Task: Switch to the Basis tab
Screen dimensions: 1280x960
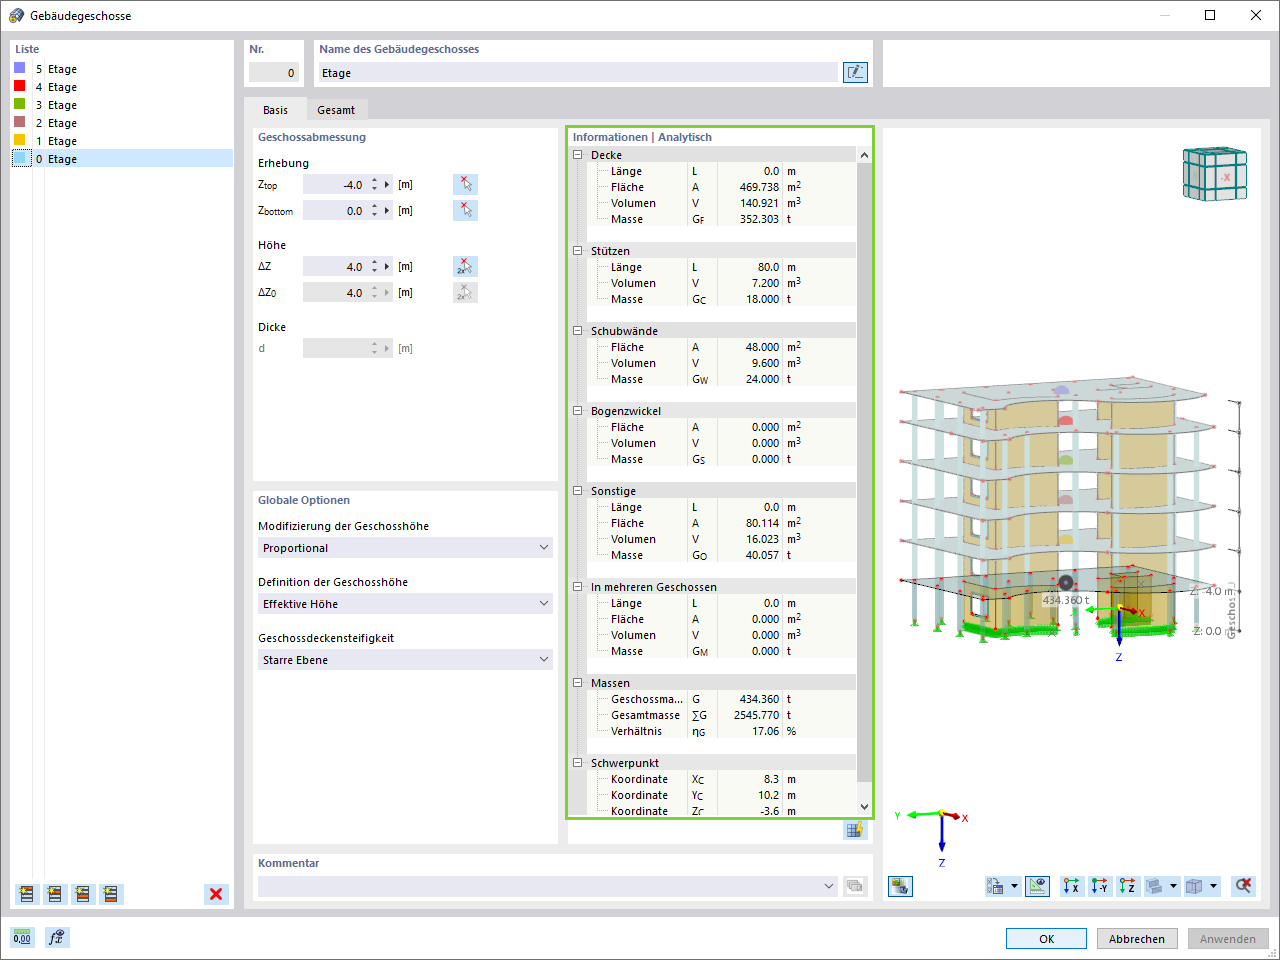Action: [275, 110]
